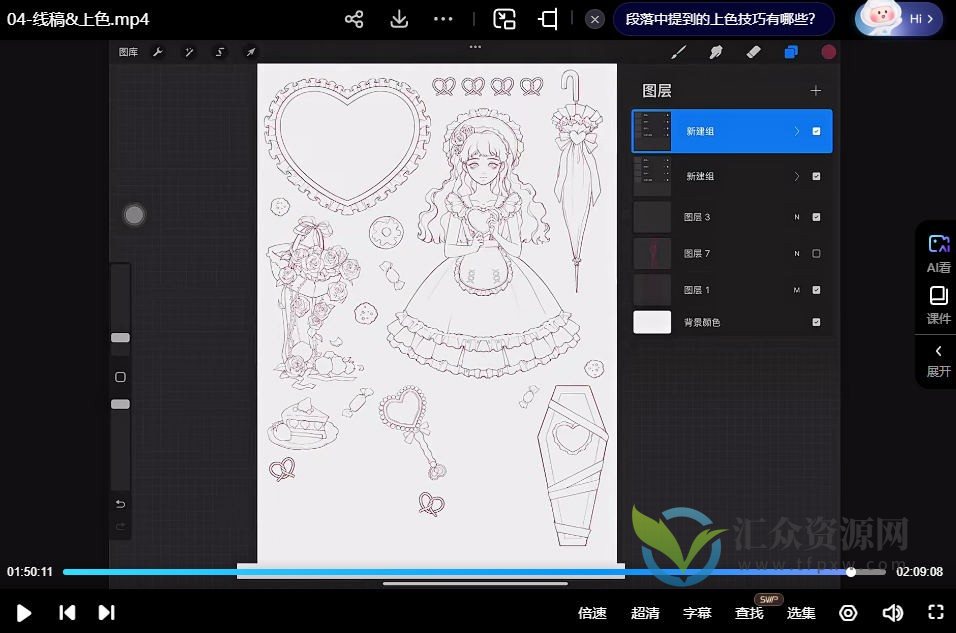
Task: Open the Procreate layers panel icon
Action: point(791,52)
